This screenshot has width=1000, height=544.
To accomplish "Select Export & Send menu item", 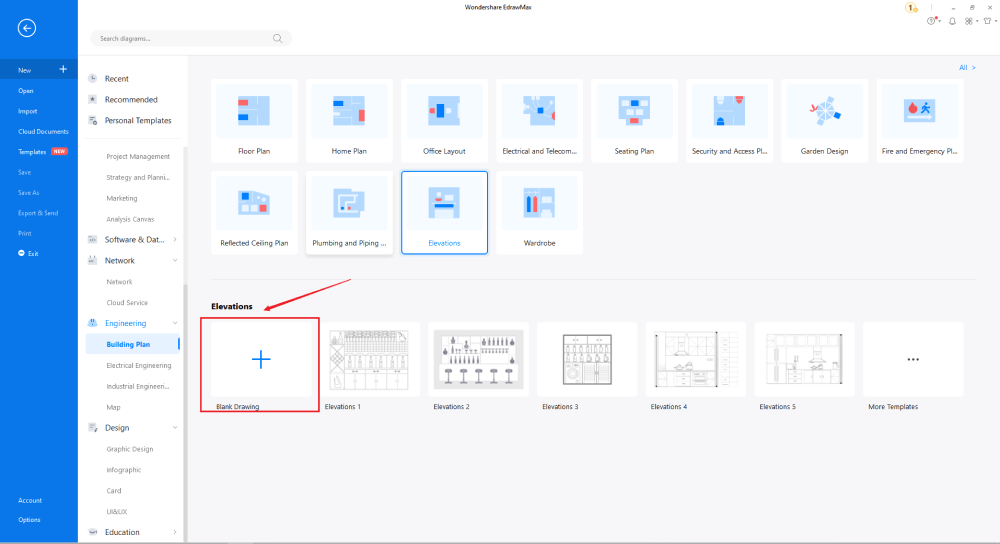I will tap(38, 213).
